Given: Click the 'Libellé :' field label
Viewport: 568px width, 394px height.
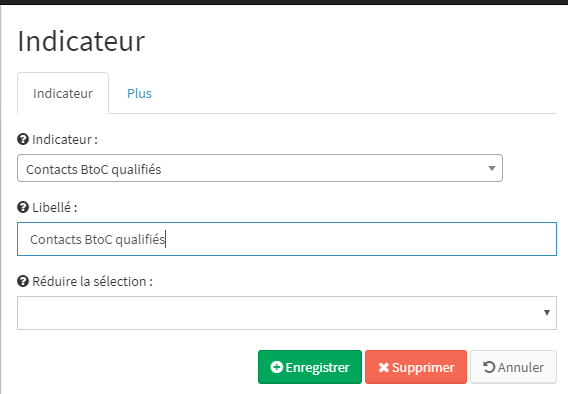Looking at the screenshot, I should click(54, 208).
